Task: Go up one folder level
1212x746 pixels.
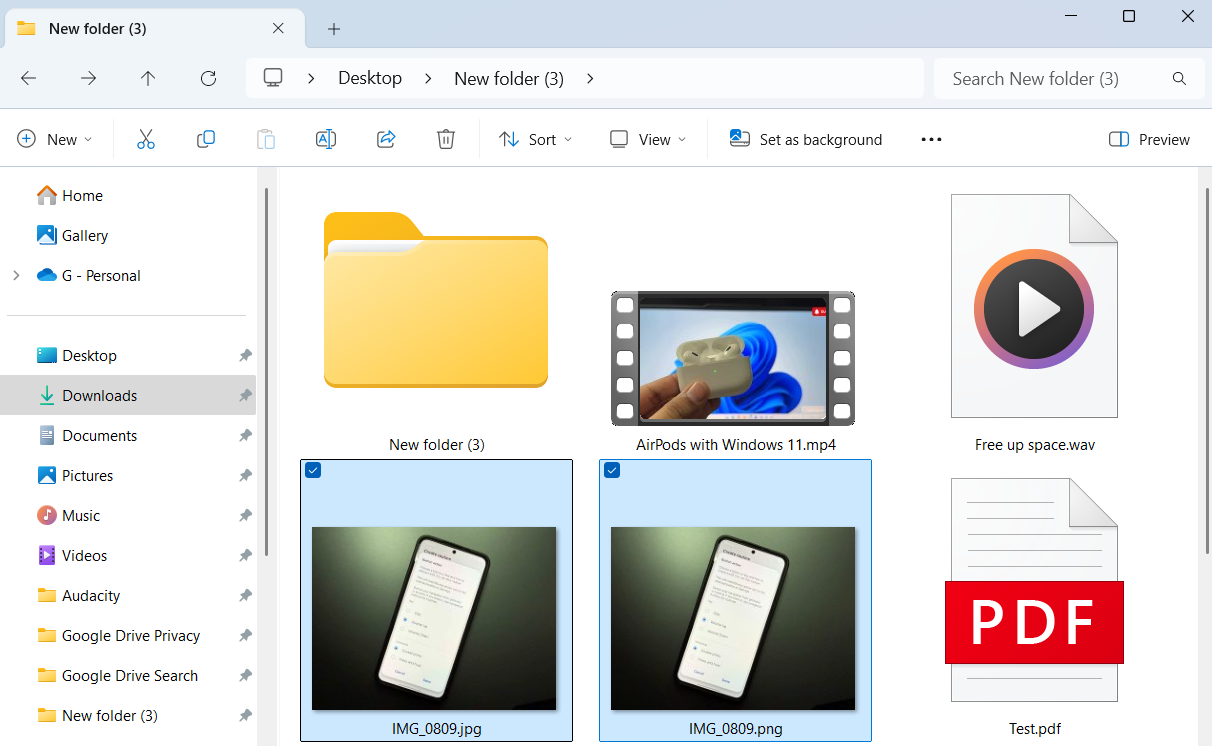Action: (x=148, y=78)
